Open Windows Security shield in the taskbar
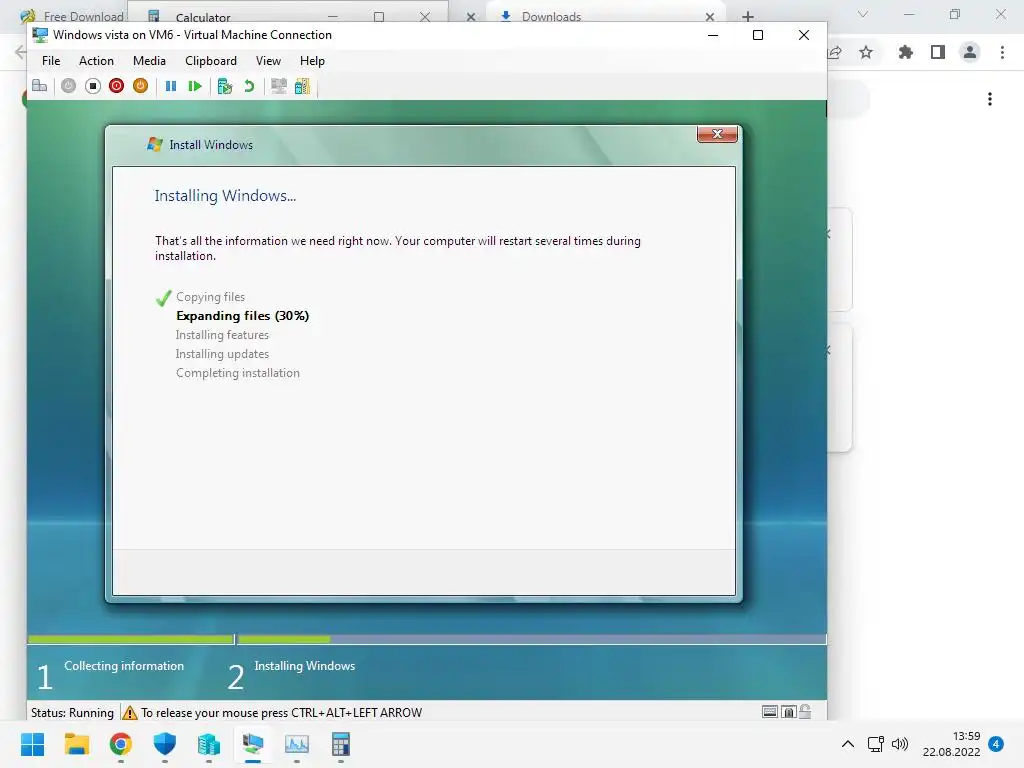The image size is (1024, 768). (165, 744)
